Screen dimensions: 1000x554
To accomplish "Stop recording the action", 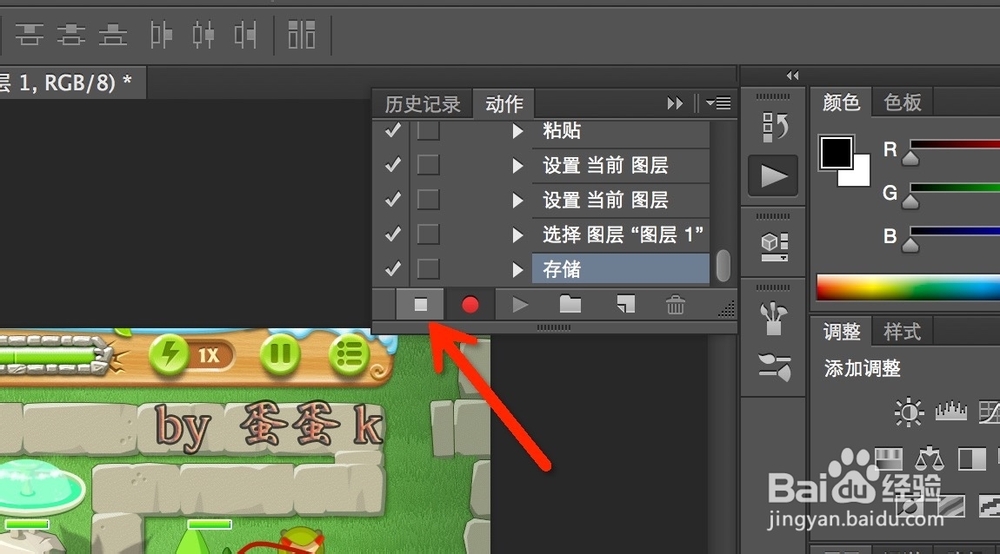I will (x=420, y=305).
